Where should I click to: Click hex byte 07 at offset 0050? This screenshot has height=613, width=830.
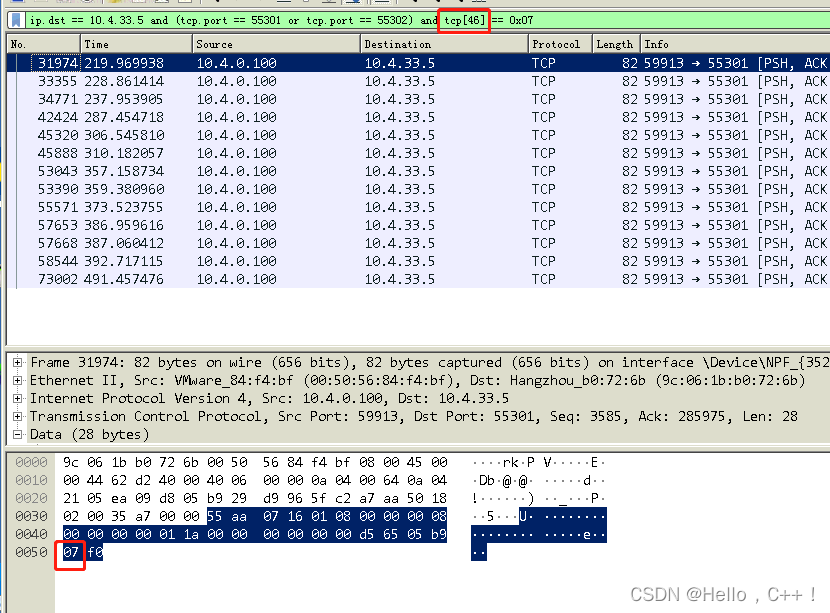(x=71, y=552)
